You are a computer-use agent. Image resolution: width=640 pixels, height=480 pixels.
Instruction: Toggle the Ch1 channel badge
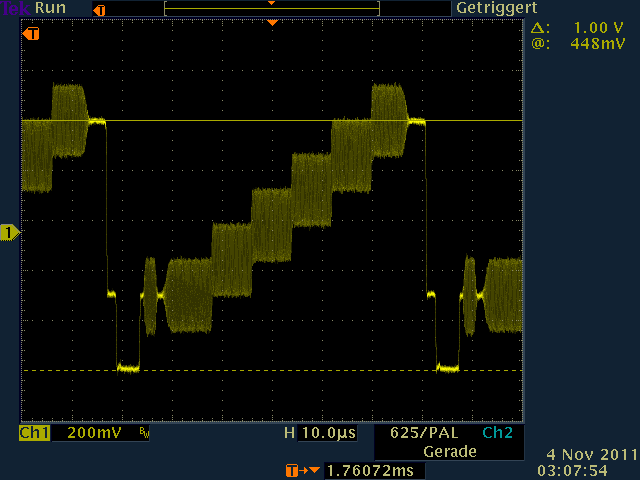(34, 434)
